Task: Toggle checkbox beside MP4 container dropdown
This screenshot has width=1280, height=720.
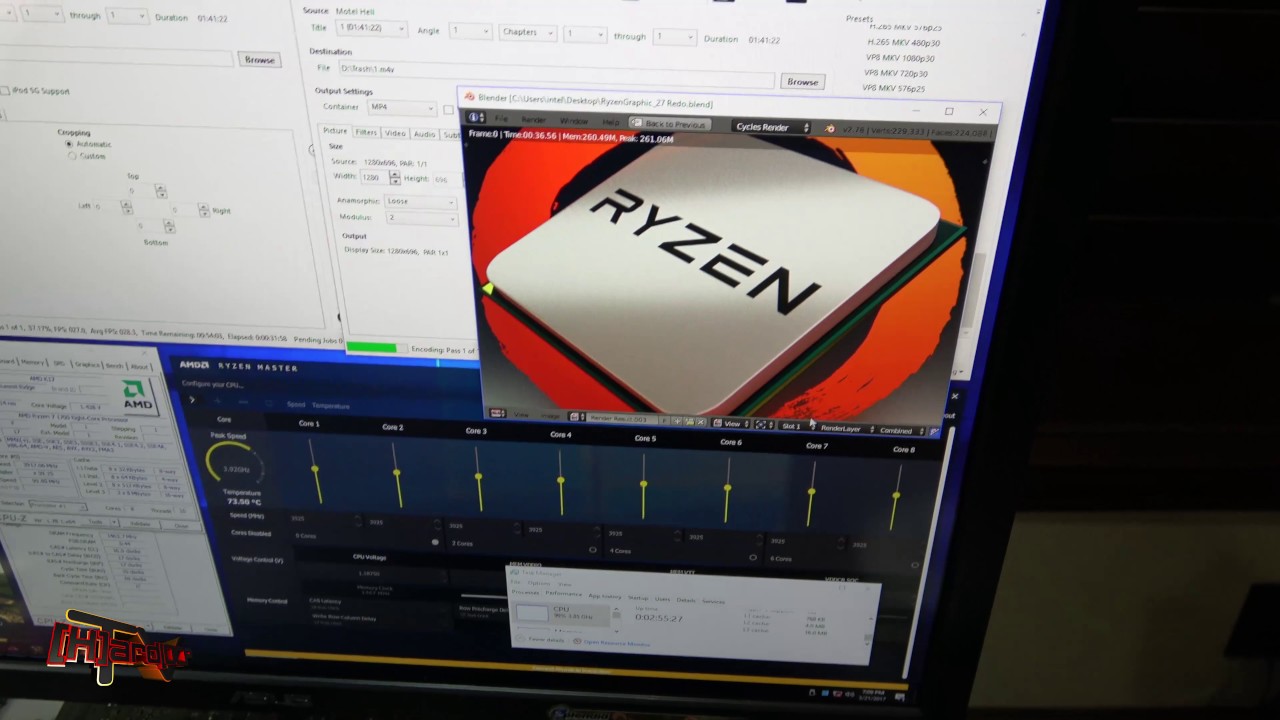Action: pyautogui.click(x=448, y=110)
